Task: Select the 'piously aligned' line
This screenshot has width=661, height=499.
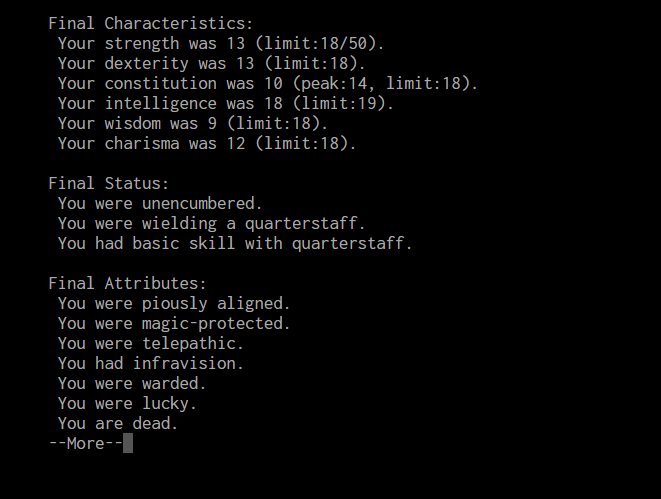Action: [174, 303]
